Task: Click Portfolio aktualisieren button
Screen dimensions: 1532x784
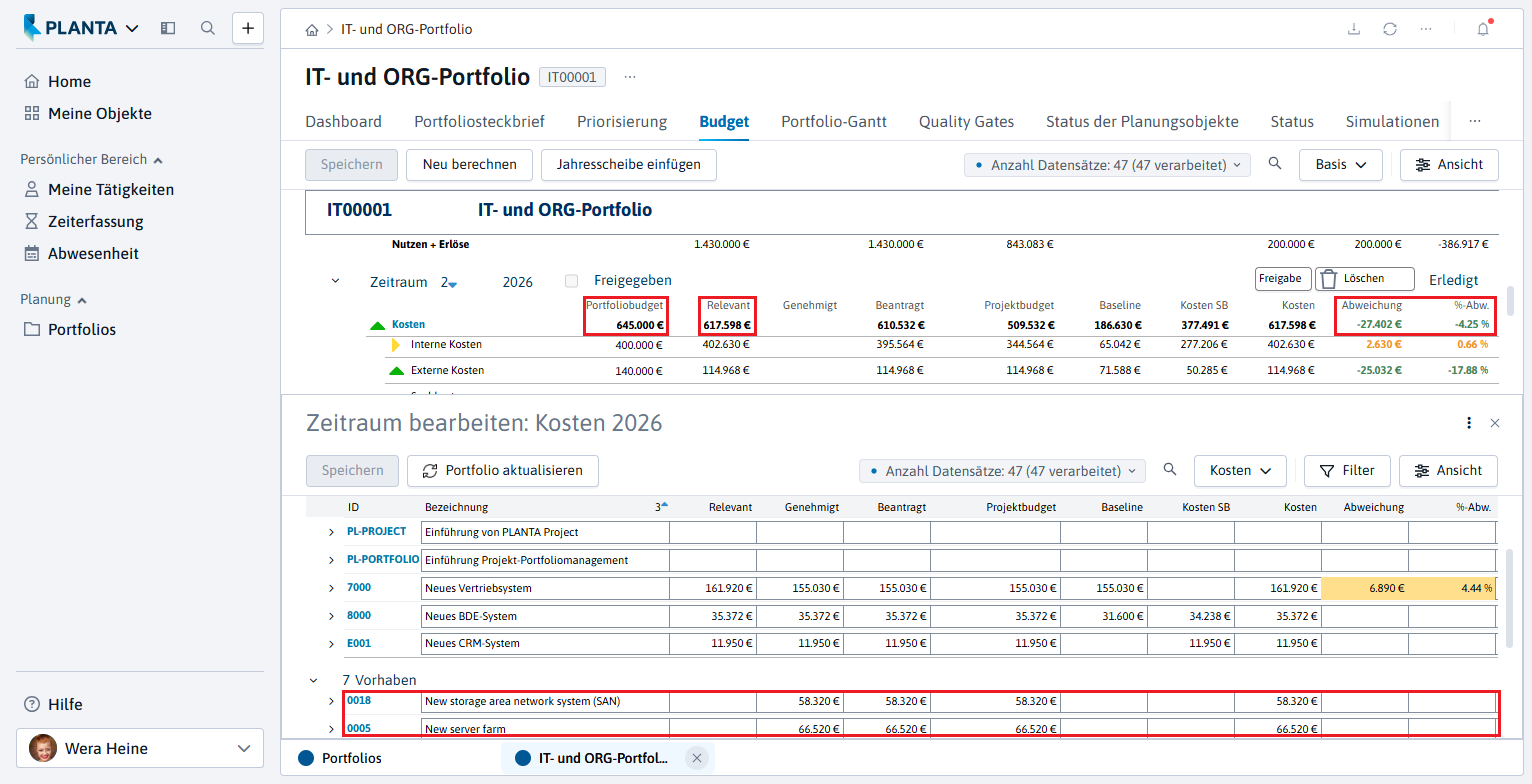Action: [x=502, y=470]
